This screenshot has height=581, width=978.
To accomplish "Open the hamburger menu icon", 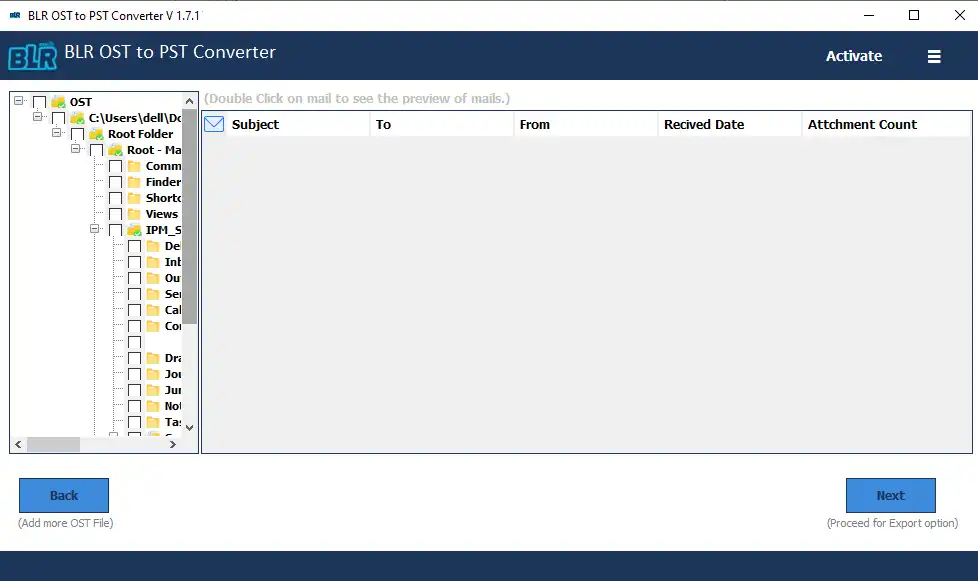I will [934, 57].
